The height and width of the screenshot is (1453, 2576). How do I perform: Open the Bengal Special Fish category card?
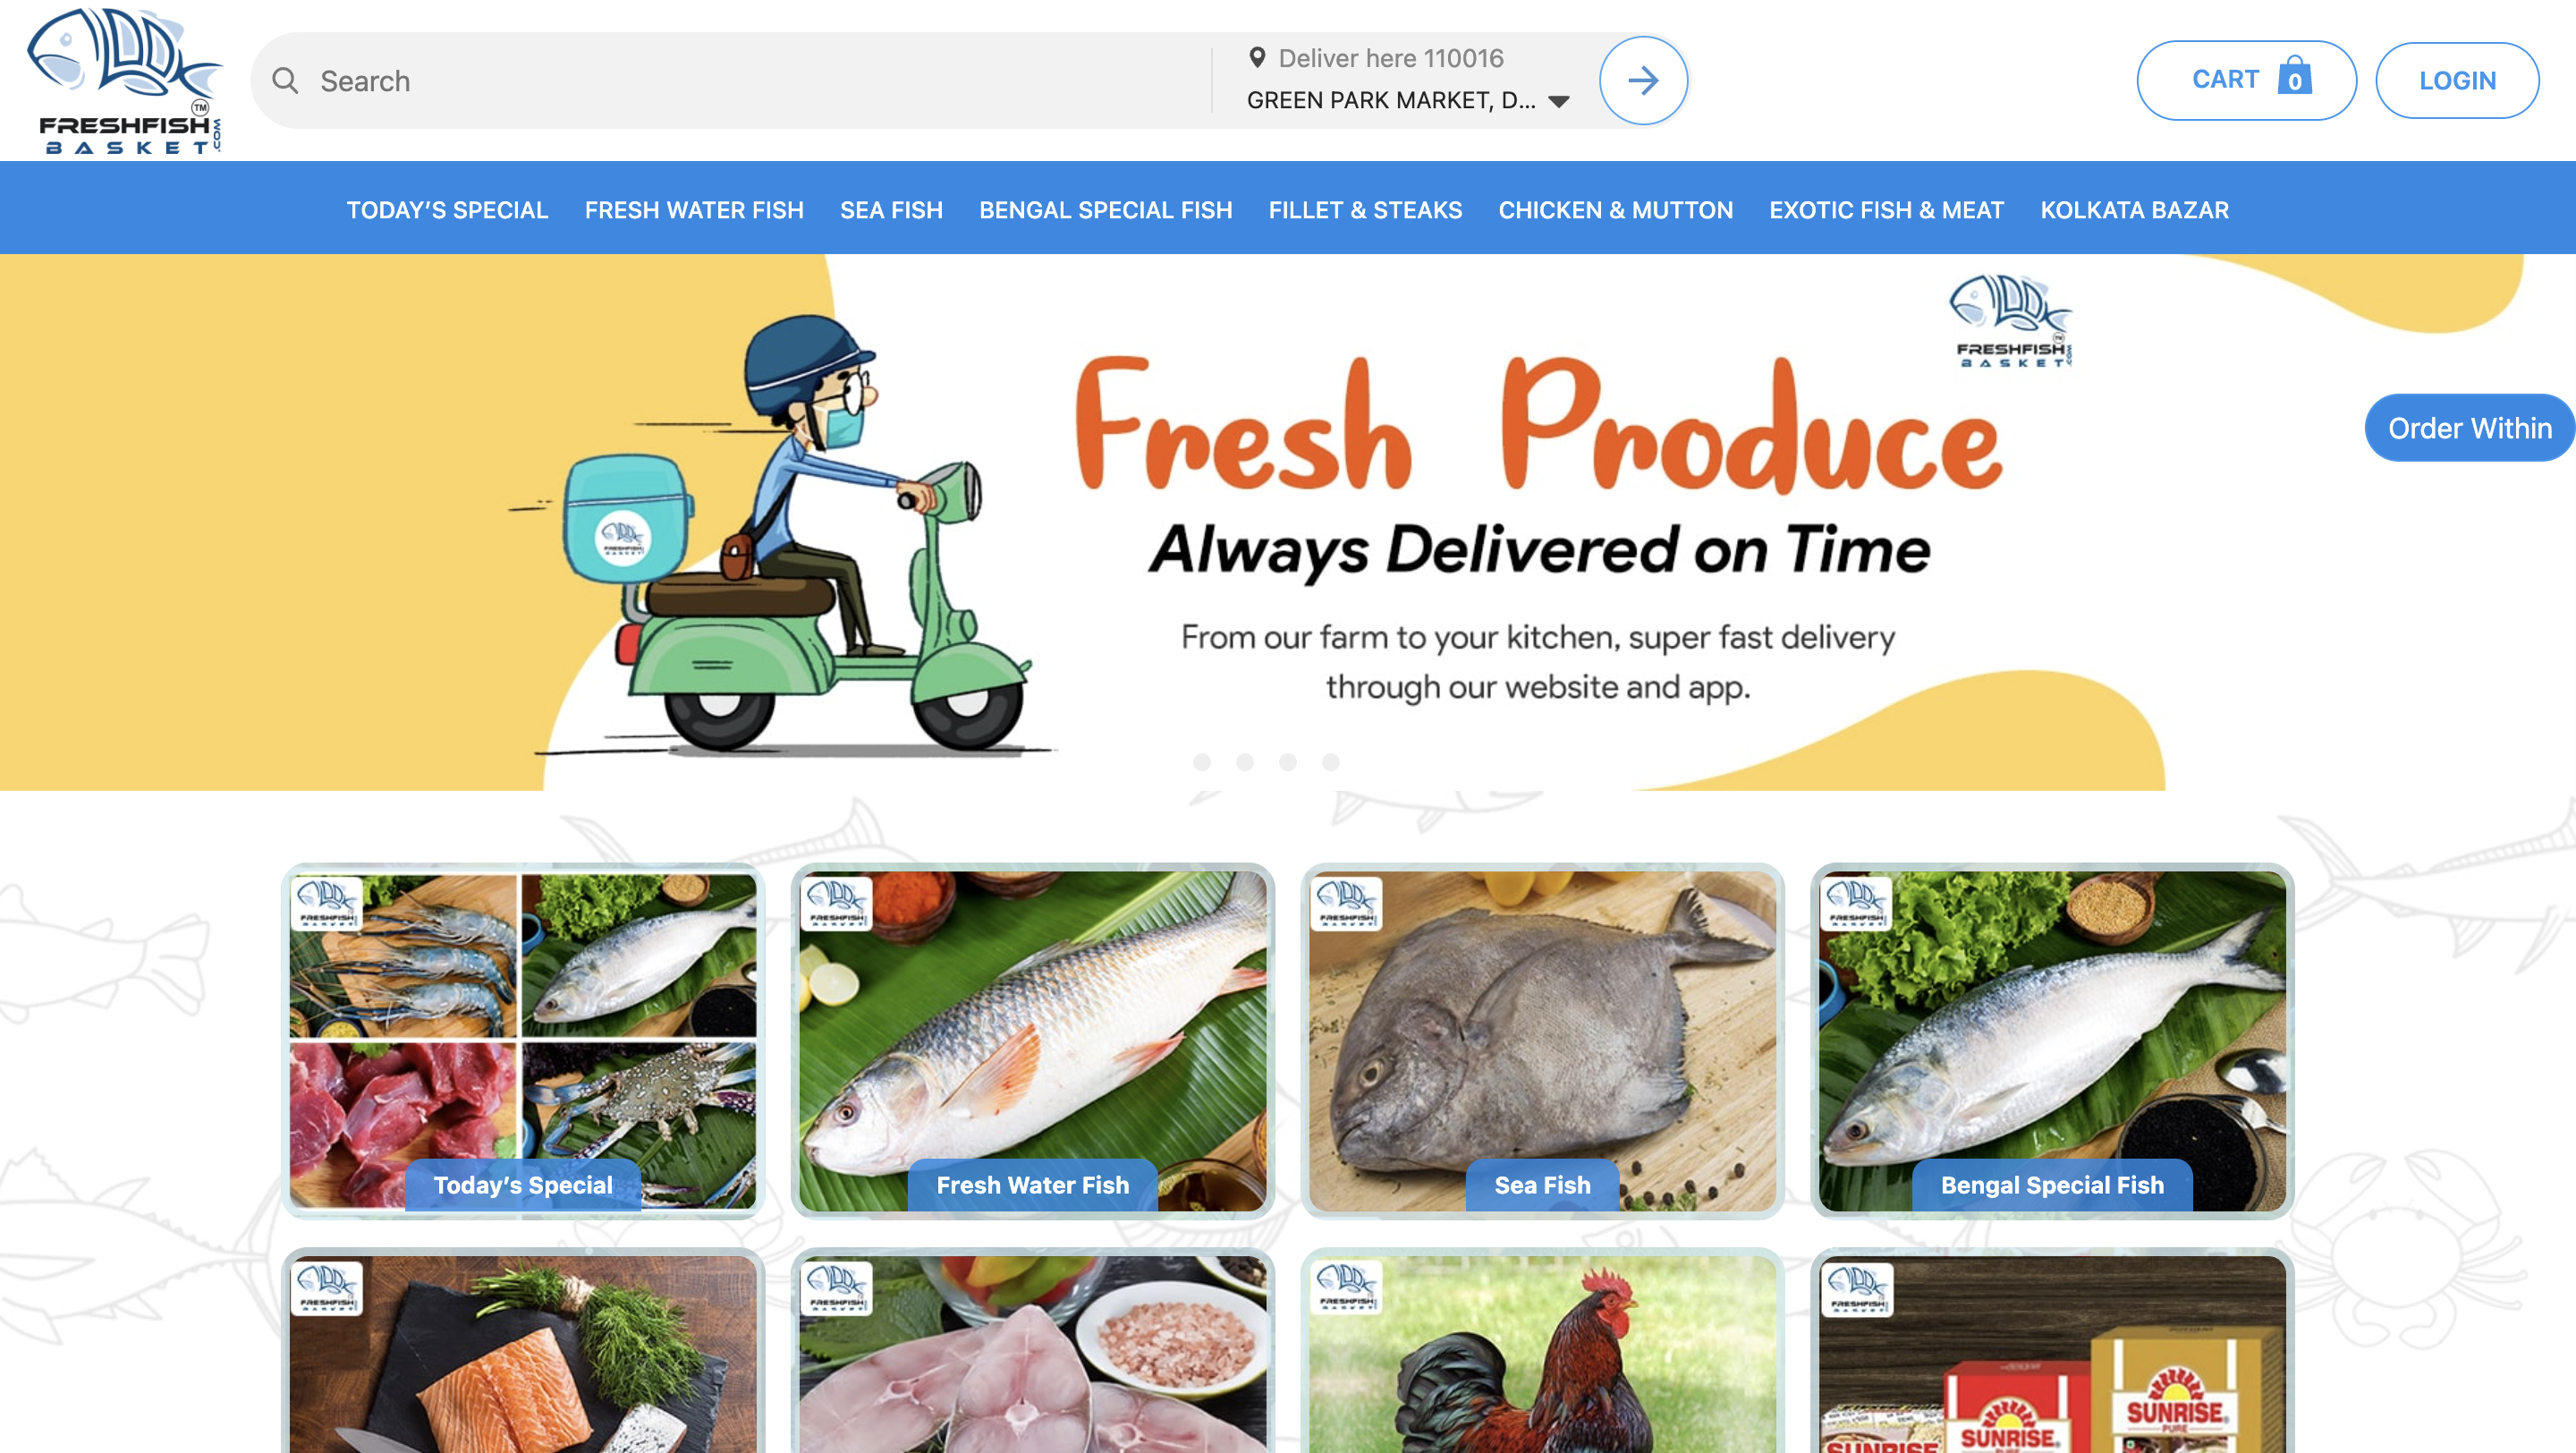pos(2052,1041)
